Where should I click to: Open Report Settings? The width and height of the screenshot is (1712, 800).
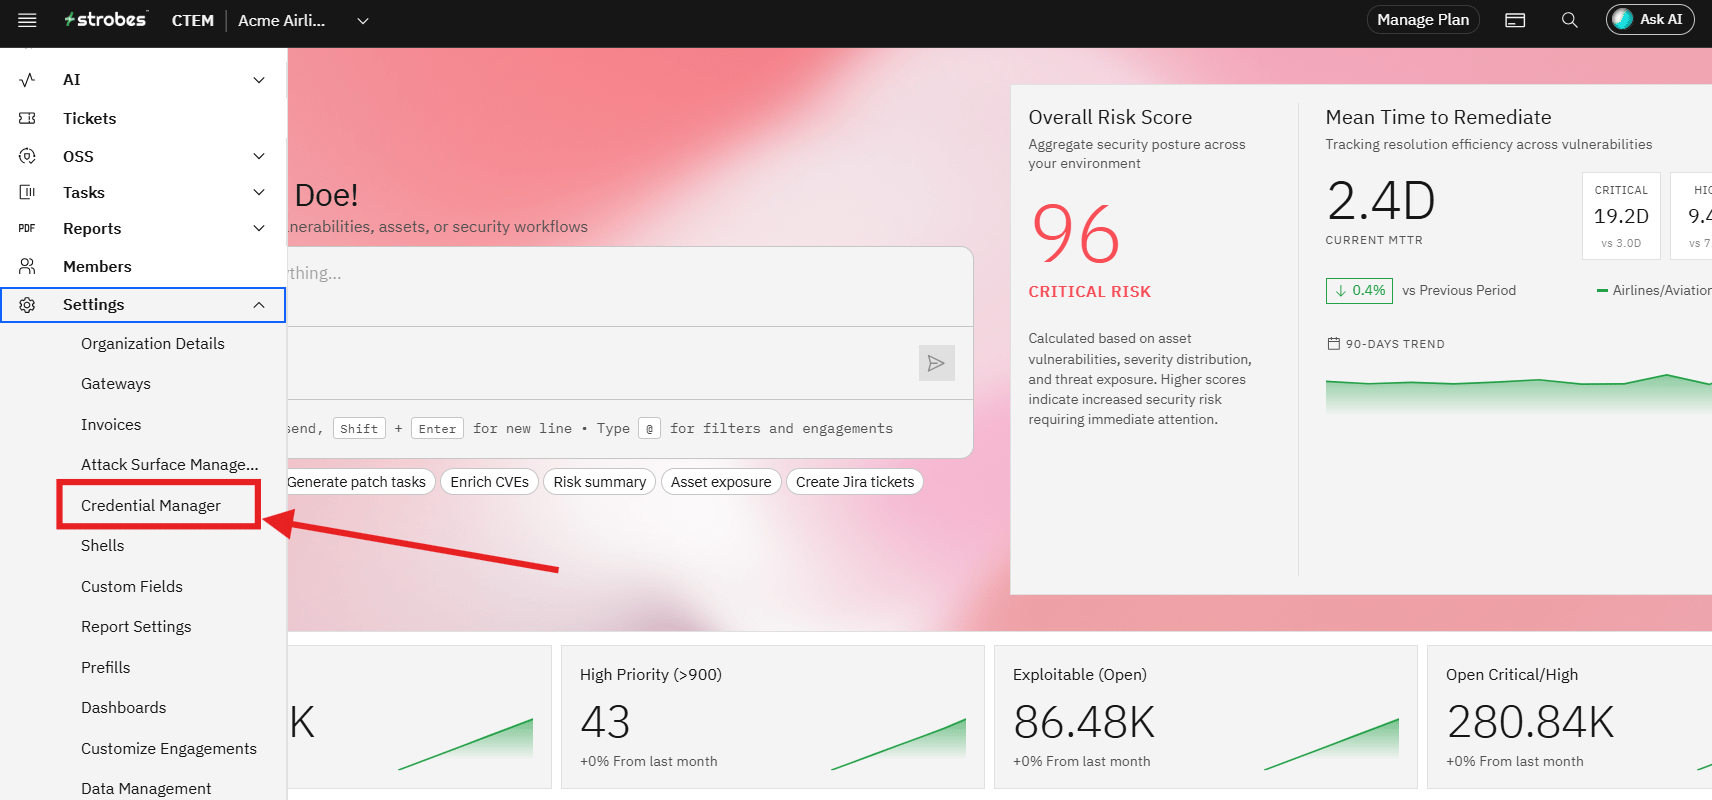(x=136, y=627)
